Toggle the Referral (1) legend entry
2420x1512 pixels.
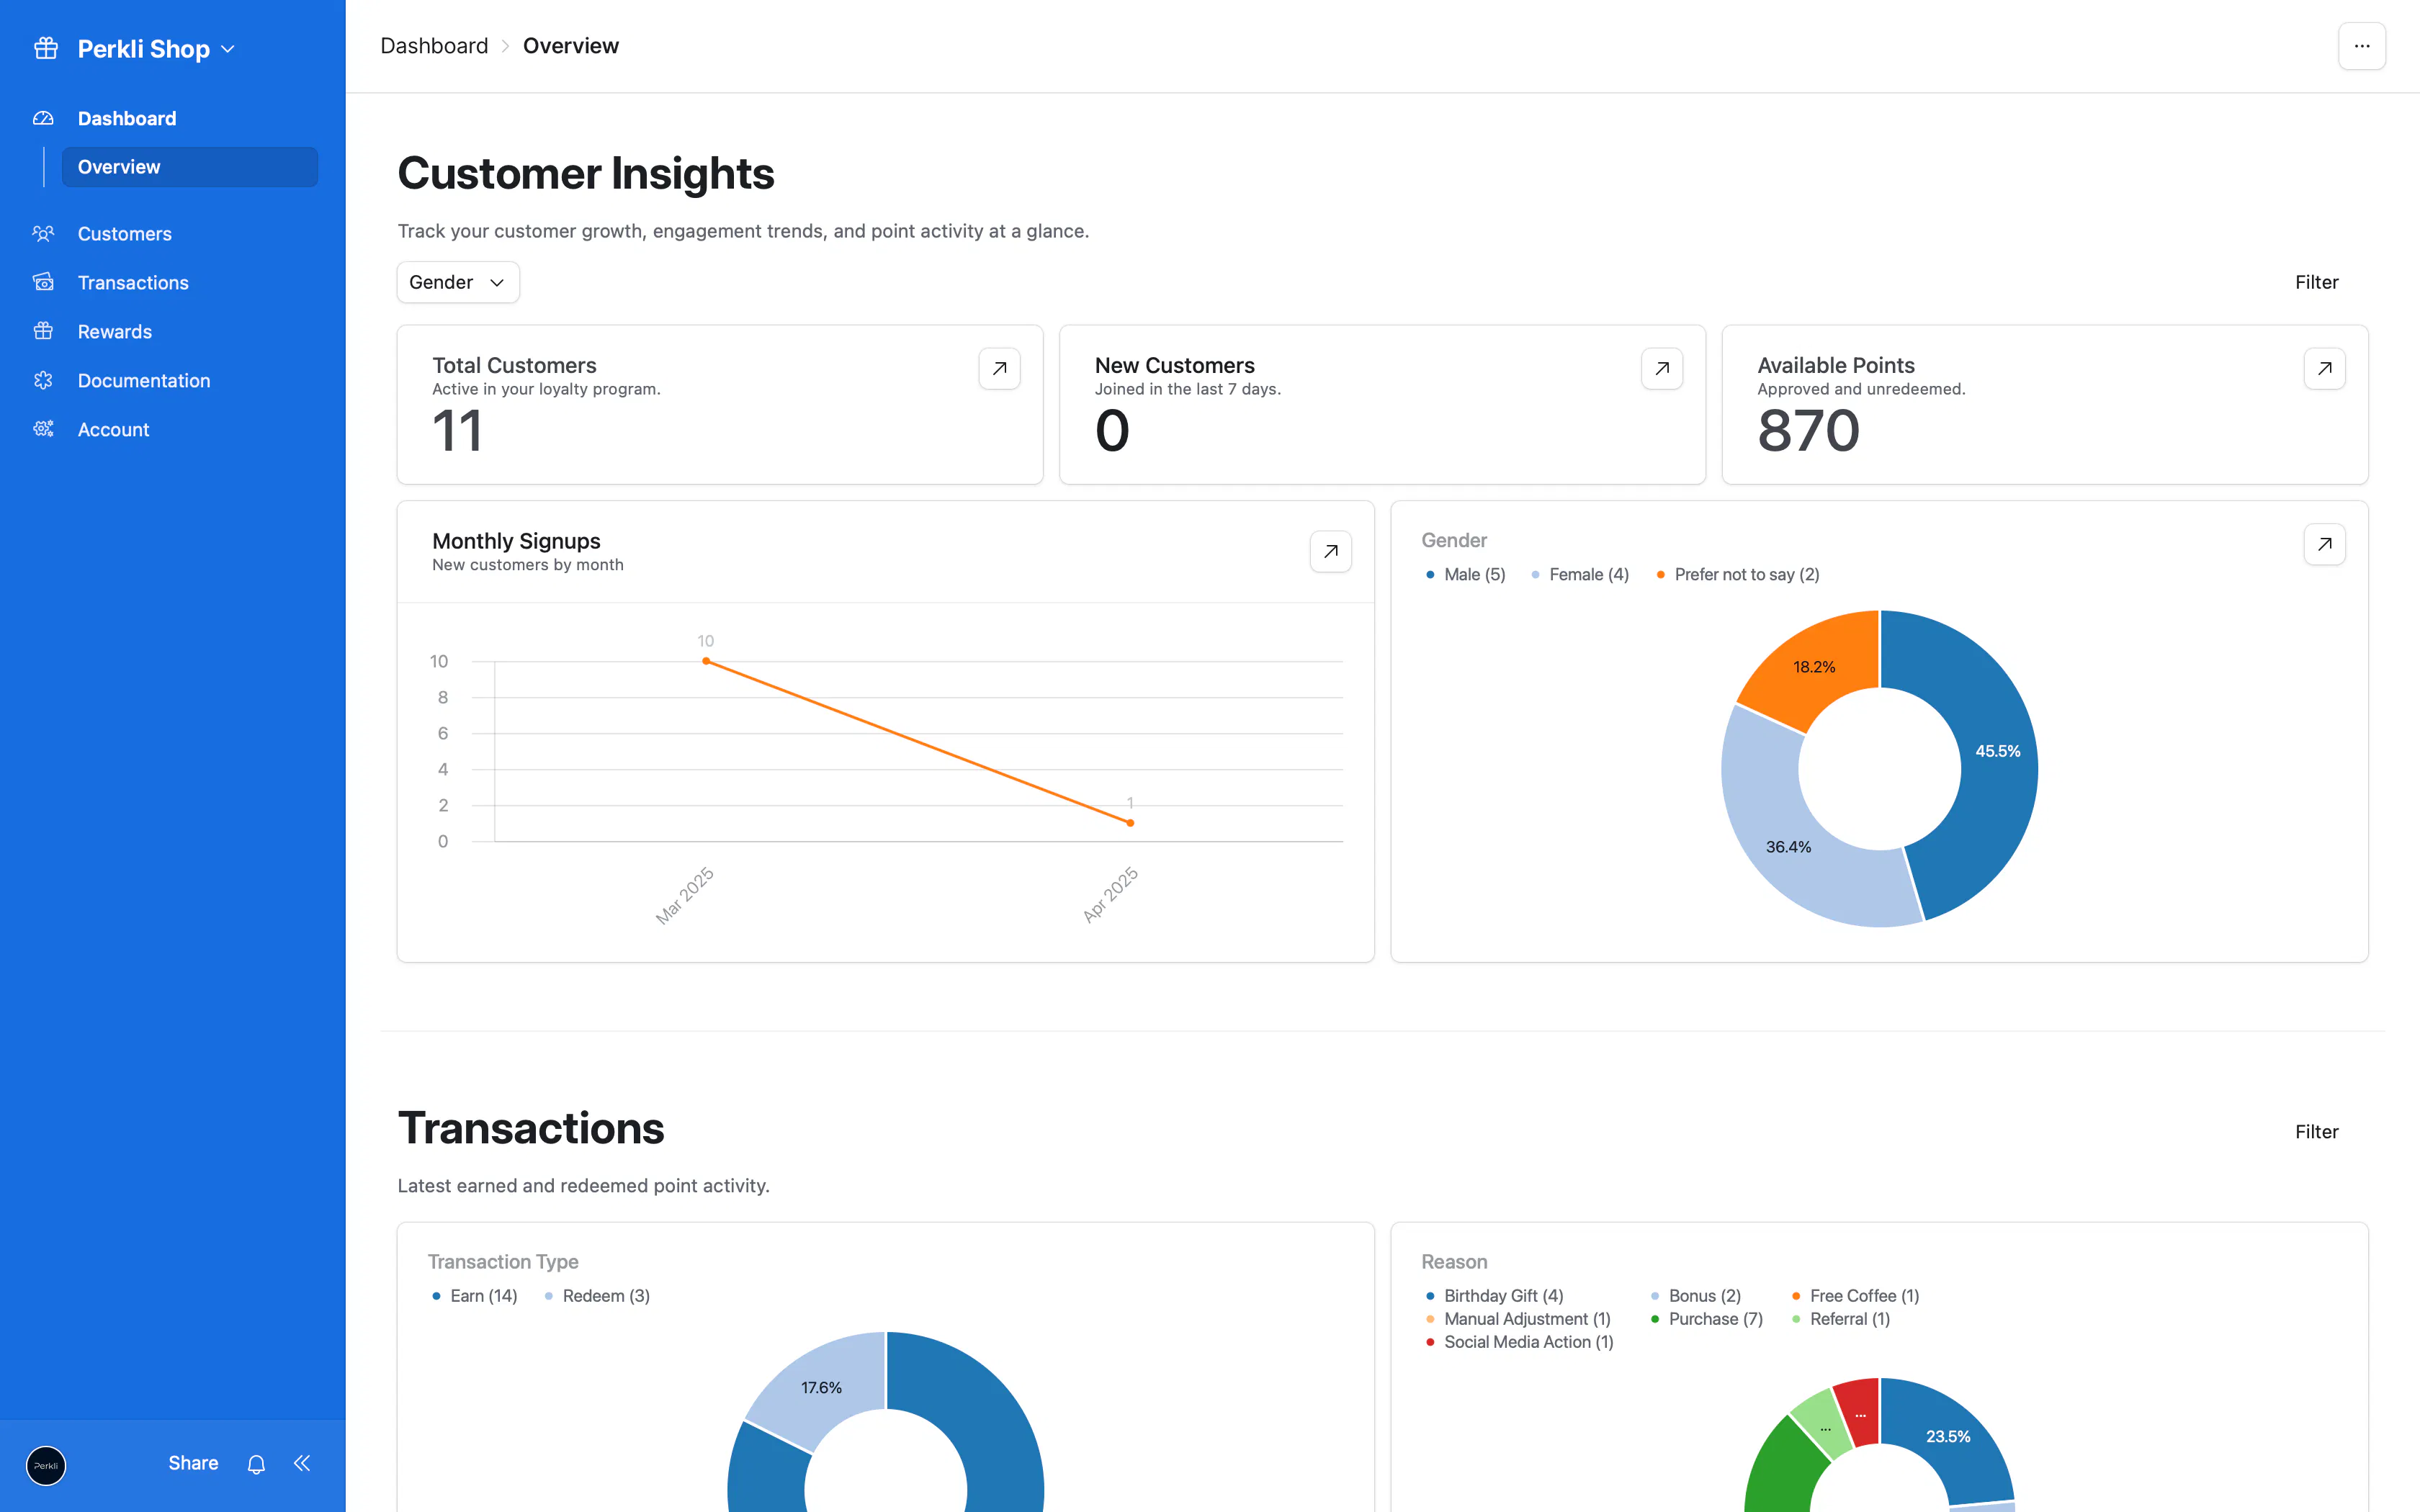(x=1841, y=1319)
